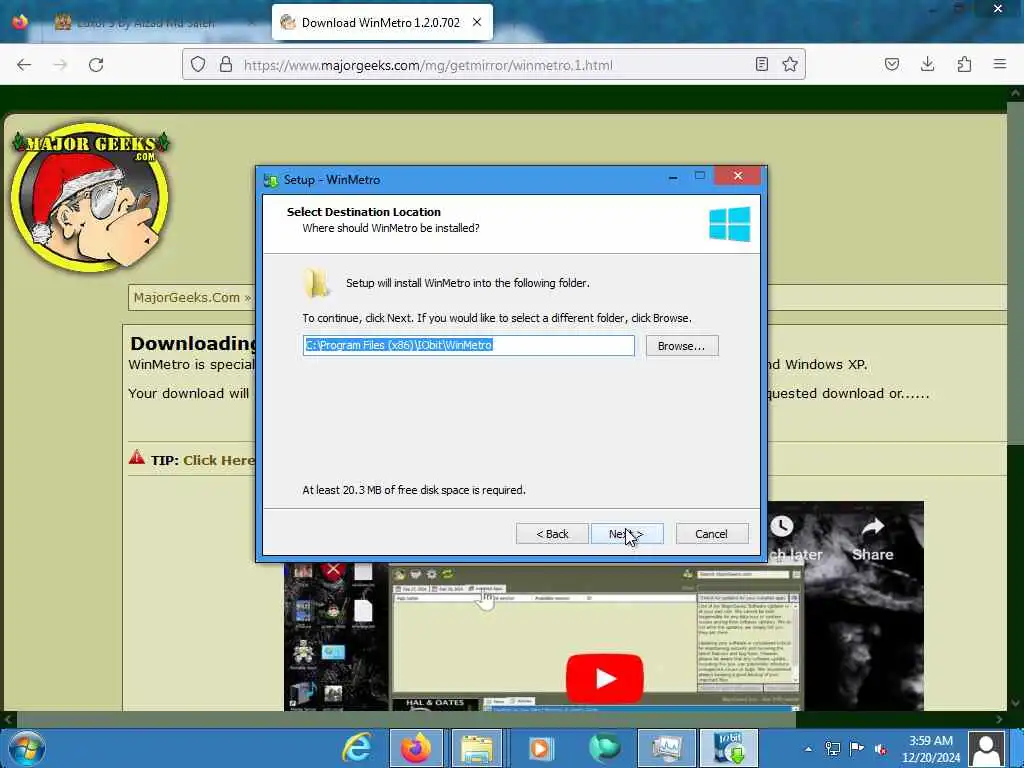Go back in Firefox browser history
This screenshot has height=768, width=1024.
24,65
